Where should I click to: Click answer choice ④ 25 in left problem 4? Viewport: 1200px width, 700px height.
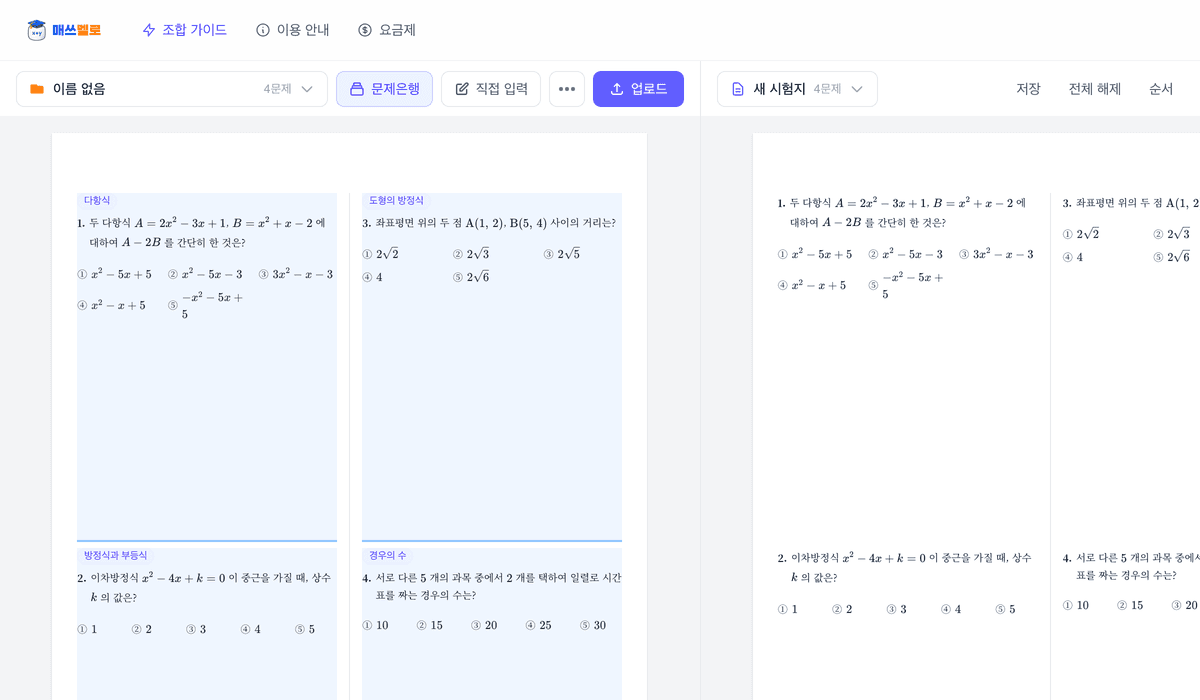pos(538,625)
